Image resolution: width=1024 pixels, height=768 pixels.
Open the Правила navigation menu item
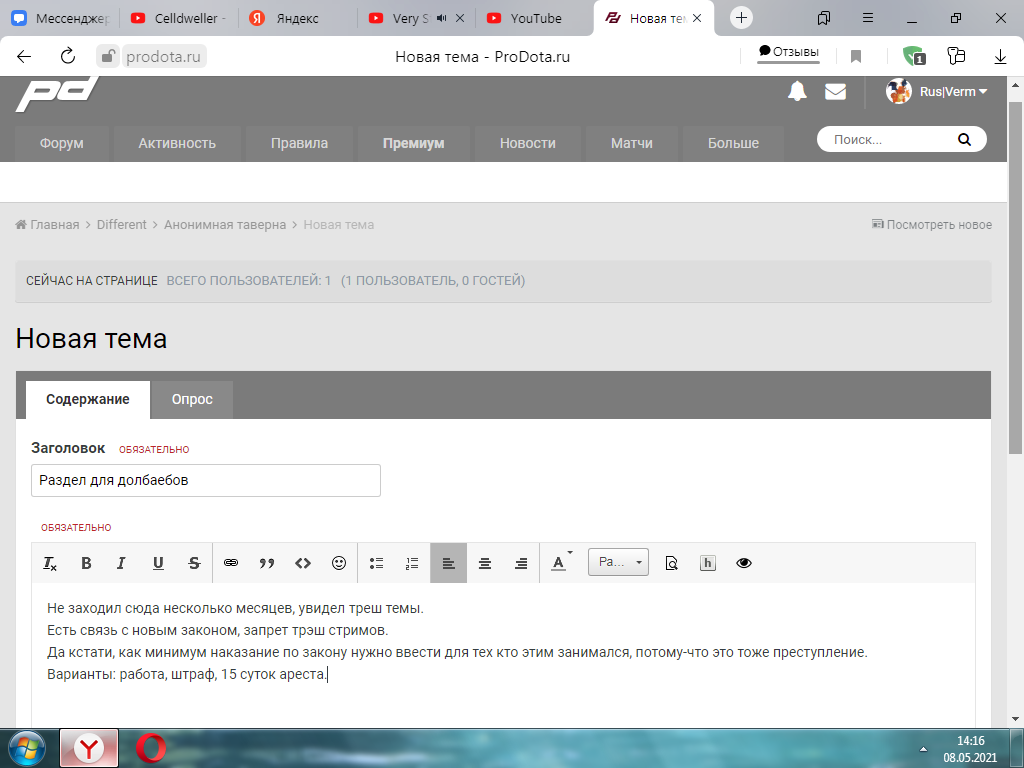pos(299,143)
